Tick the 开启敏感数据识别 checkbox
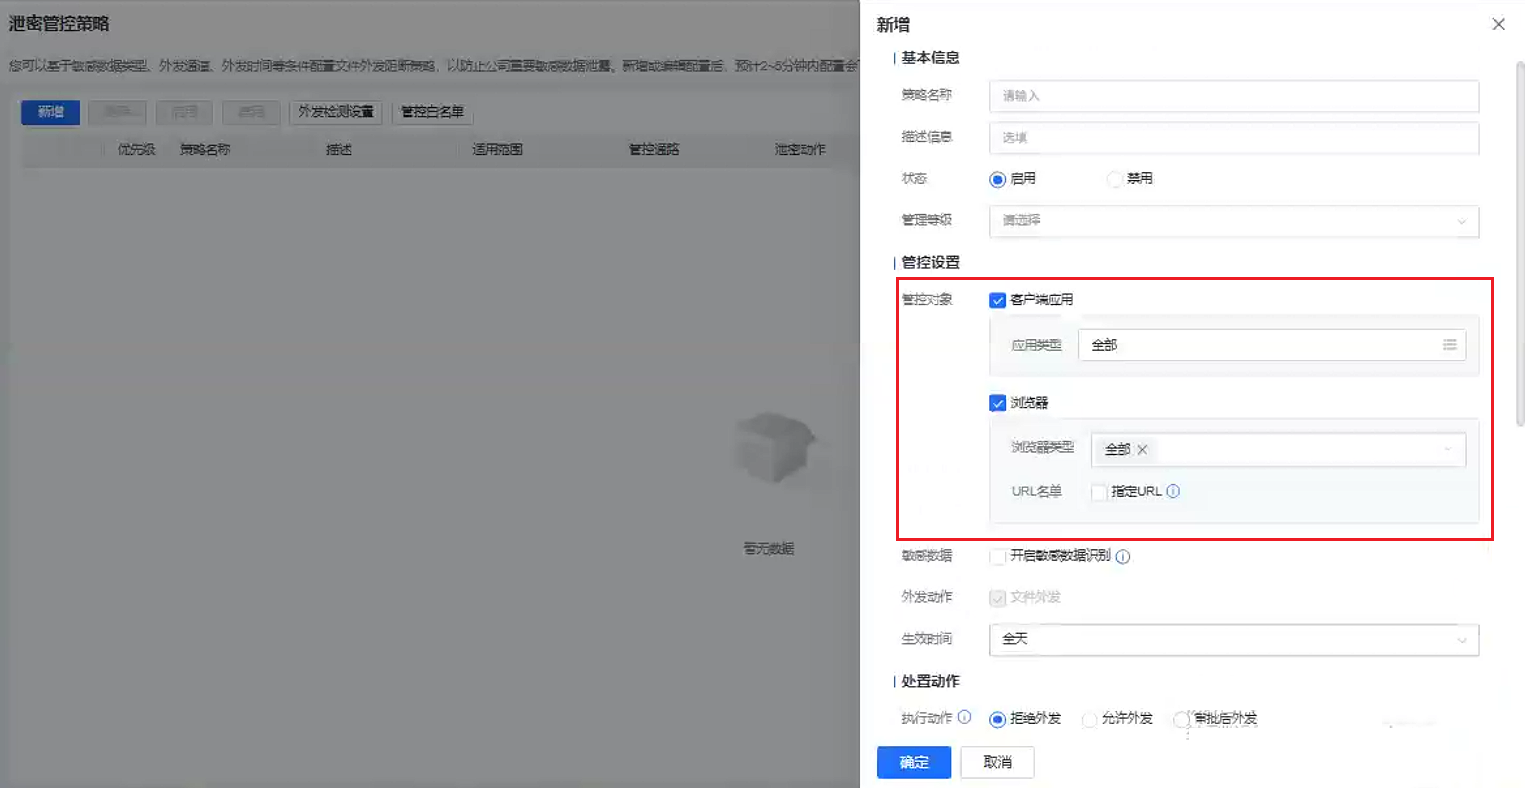This screenshot has width=1525, height=788. [997, 556]
